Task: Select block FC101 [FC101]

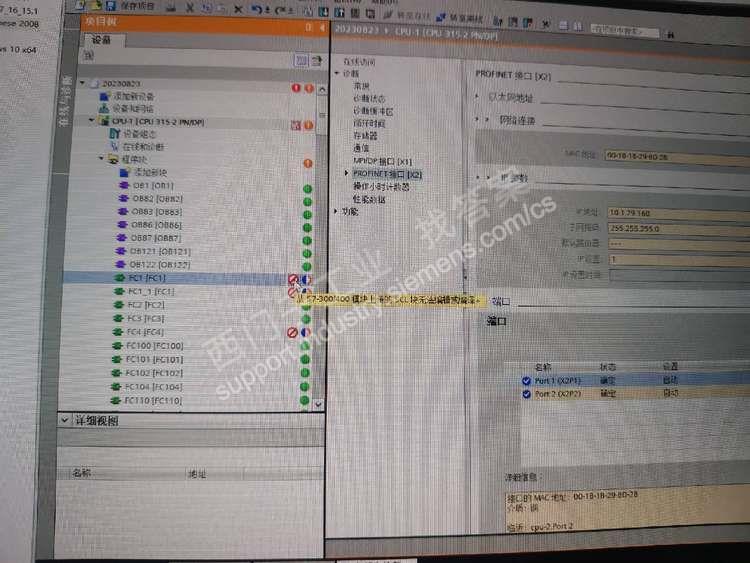Action: coord(147,359)
